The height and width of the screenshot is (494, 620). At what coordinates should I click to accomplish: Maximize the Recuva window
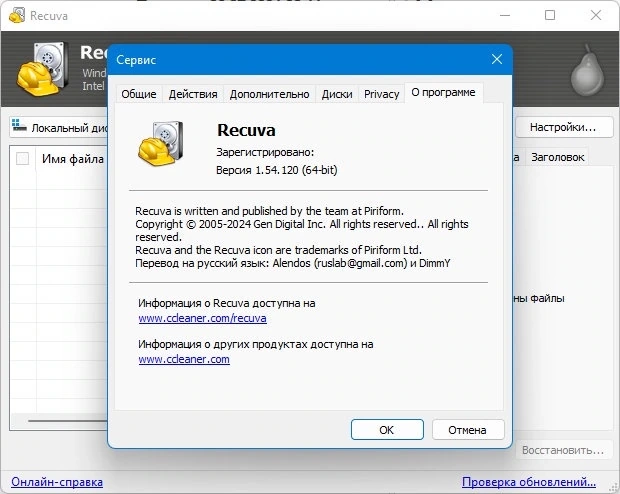[550, 15]
